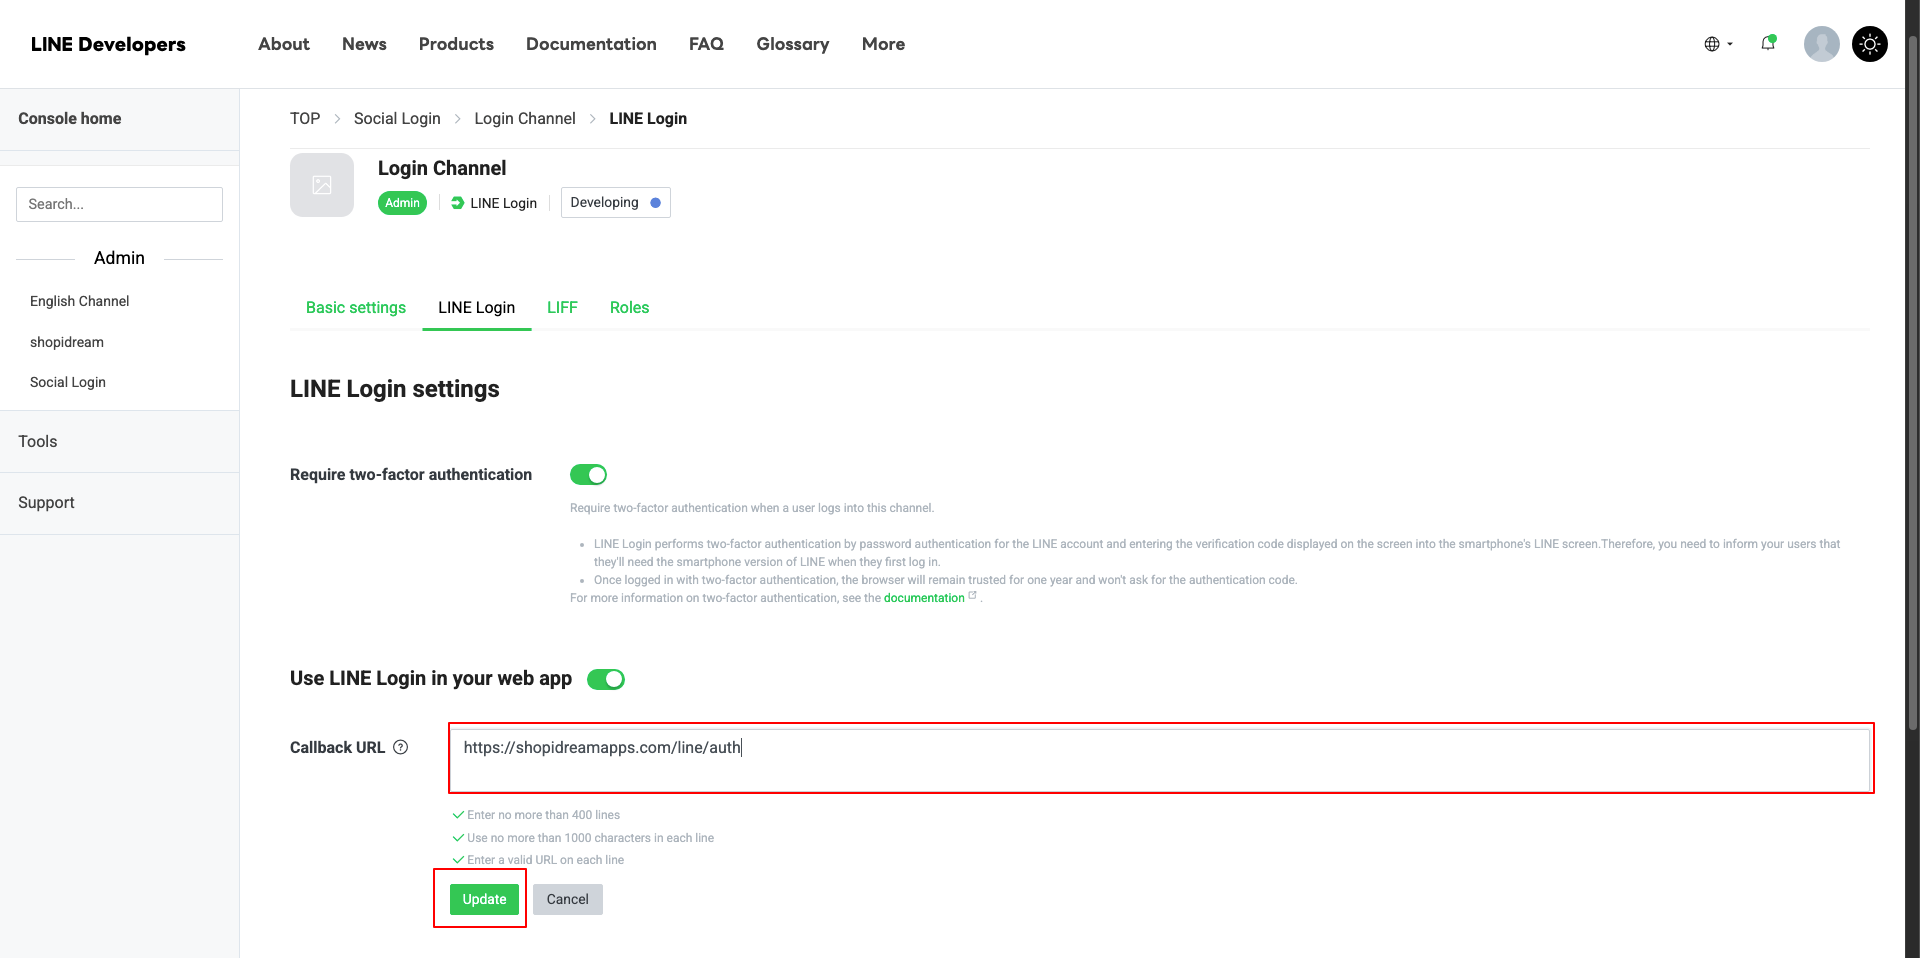Screen dimensions: 1920x958
Task: Go to Login Channel breadcrumb
Action: [x=525, y=118]
